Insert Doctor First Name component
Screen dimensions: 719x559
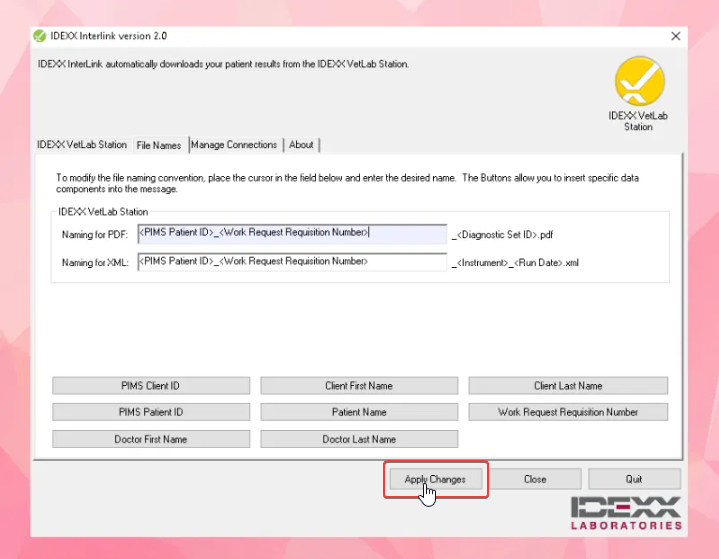pyautogui.click(x=151, y=439)
